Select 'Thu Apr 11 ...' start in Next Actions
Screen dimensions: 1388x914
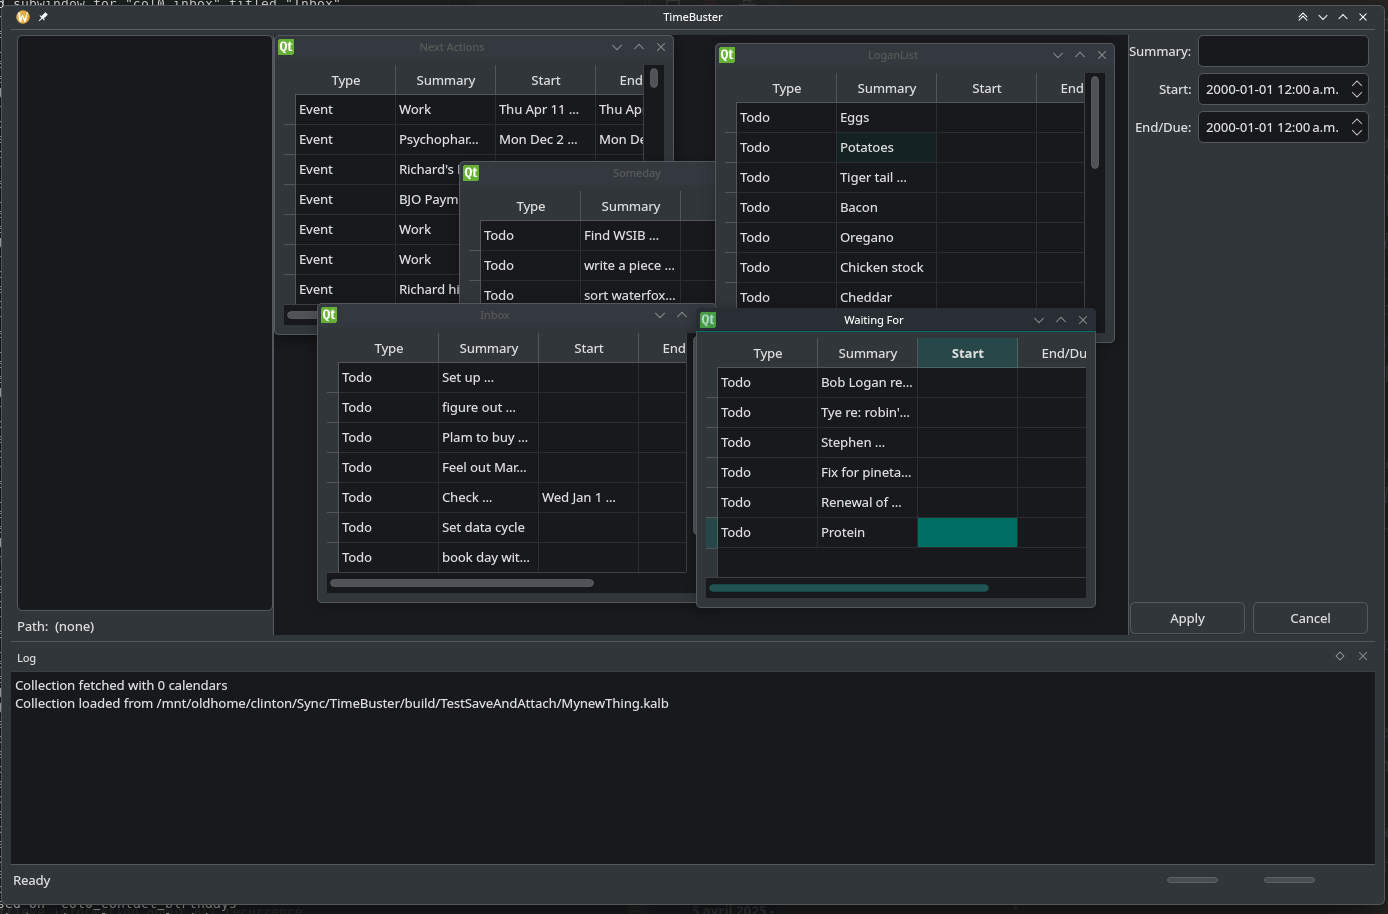[545, 109]
